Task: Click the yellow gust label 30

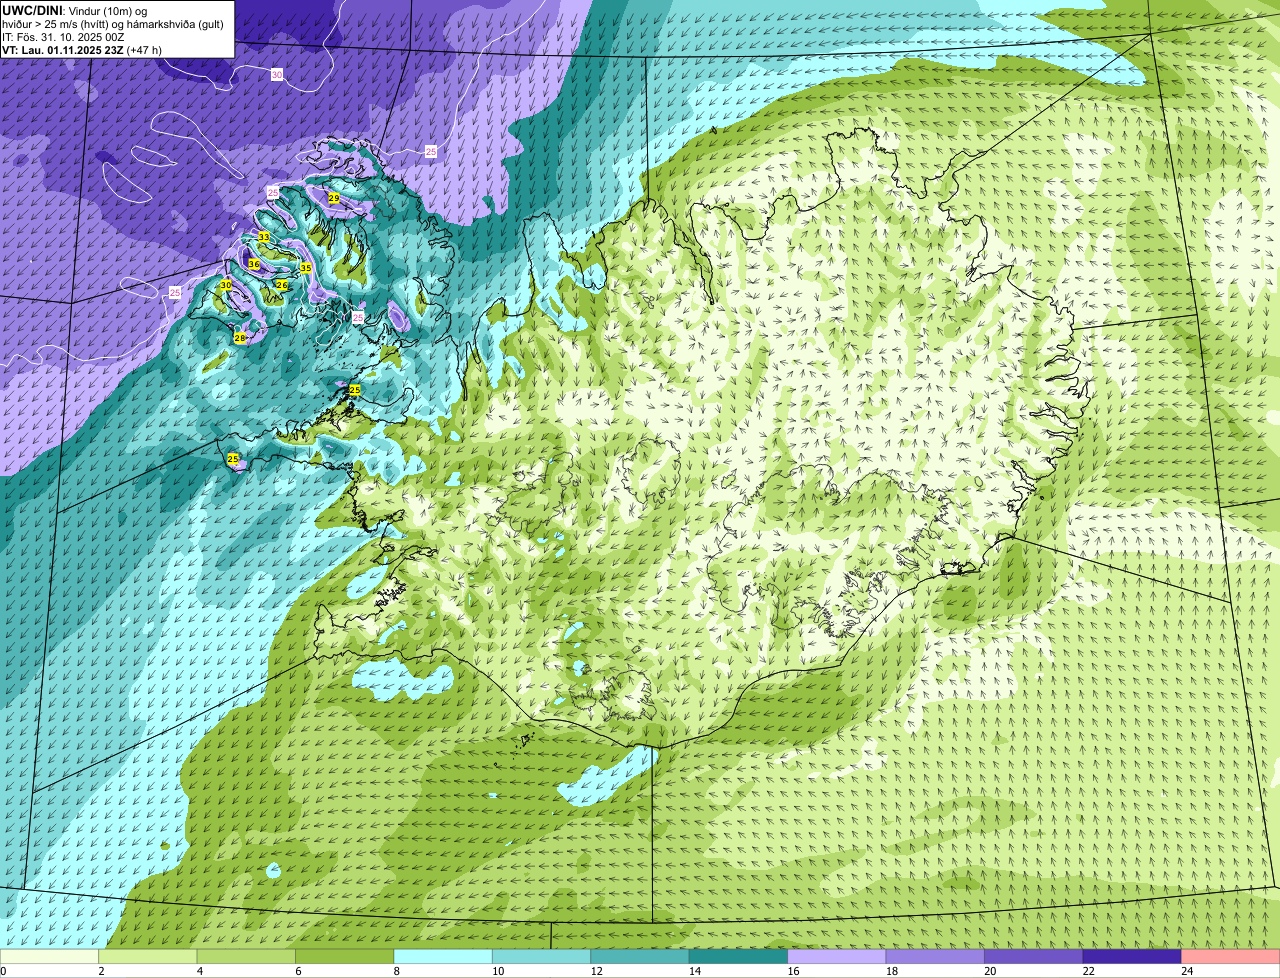Action: (226, 285)
